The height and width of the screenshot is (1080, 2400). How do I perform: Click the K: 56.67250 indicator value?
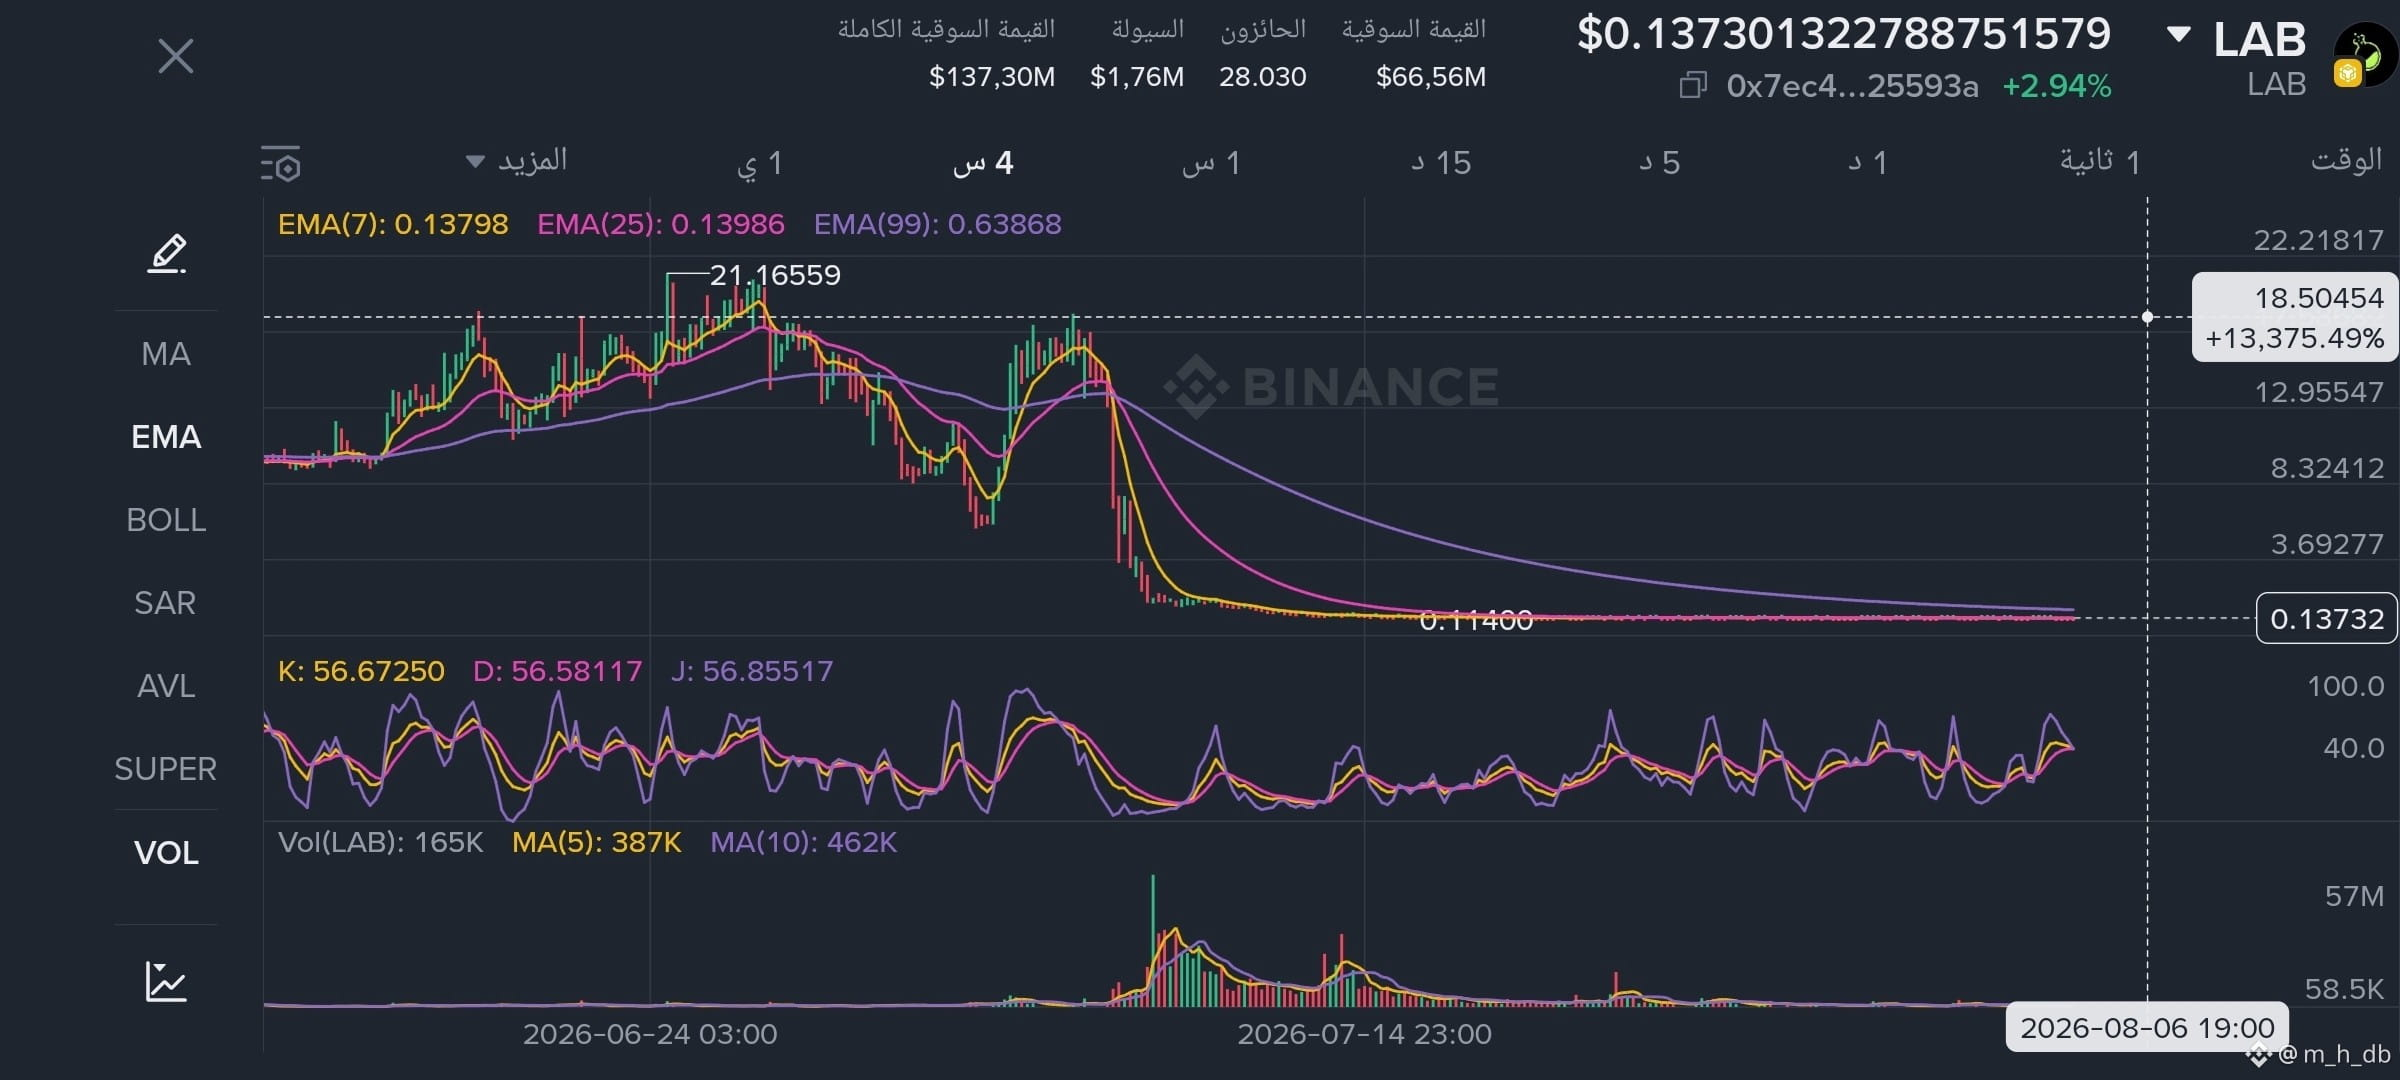tap(361, 671)
